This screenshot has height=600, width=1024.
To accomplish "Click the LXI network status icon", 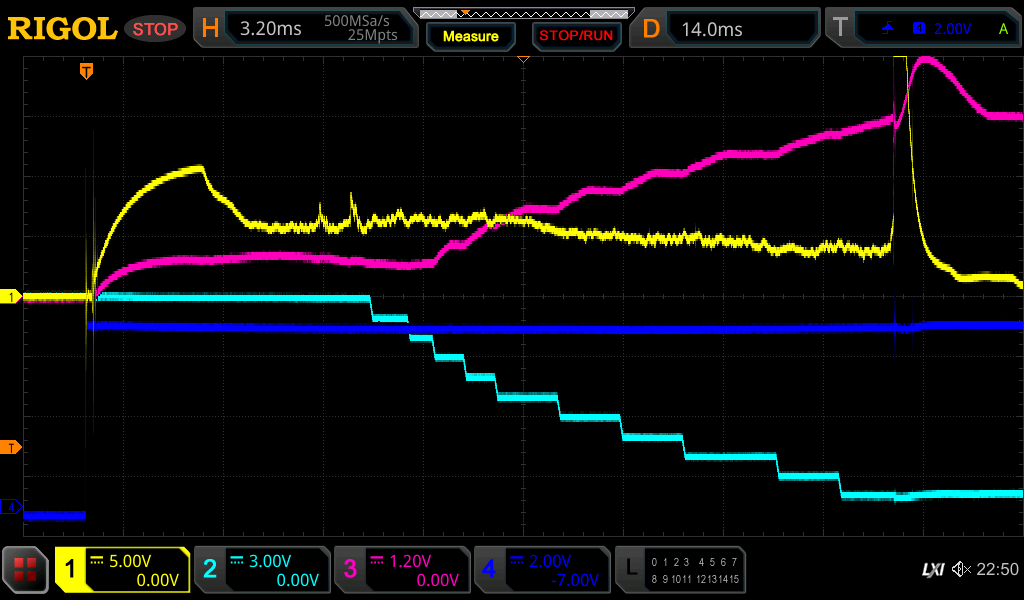I will click(x=932, y=569).
